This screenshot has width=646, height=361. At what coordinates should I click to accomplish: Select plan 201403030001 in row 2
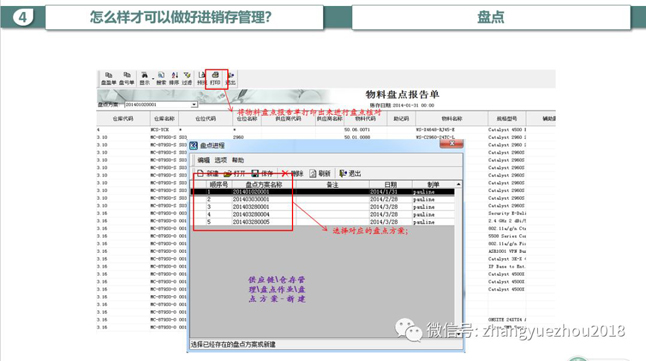(x=251, y=199)
